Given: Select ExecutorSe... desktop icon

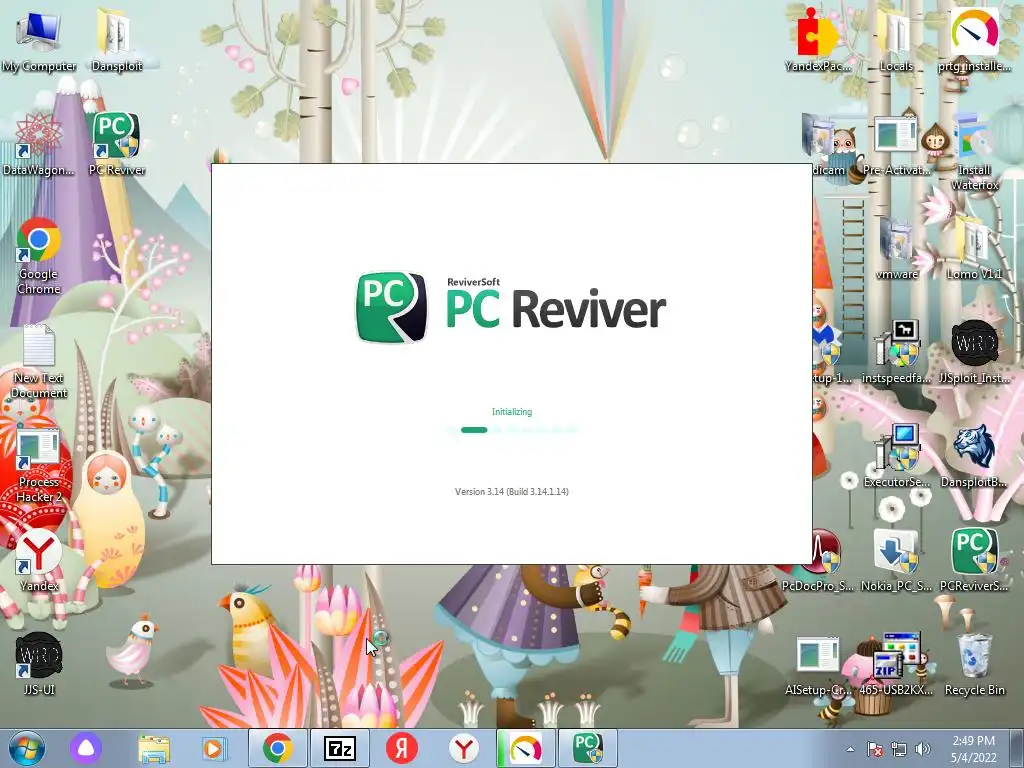Looking at the screenshot, I should (896, 456).
